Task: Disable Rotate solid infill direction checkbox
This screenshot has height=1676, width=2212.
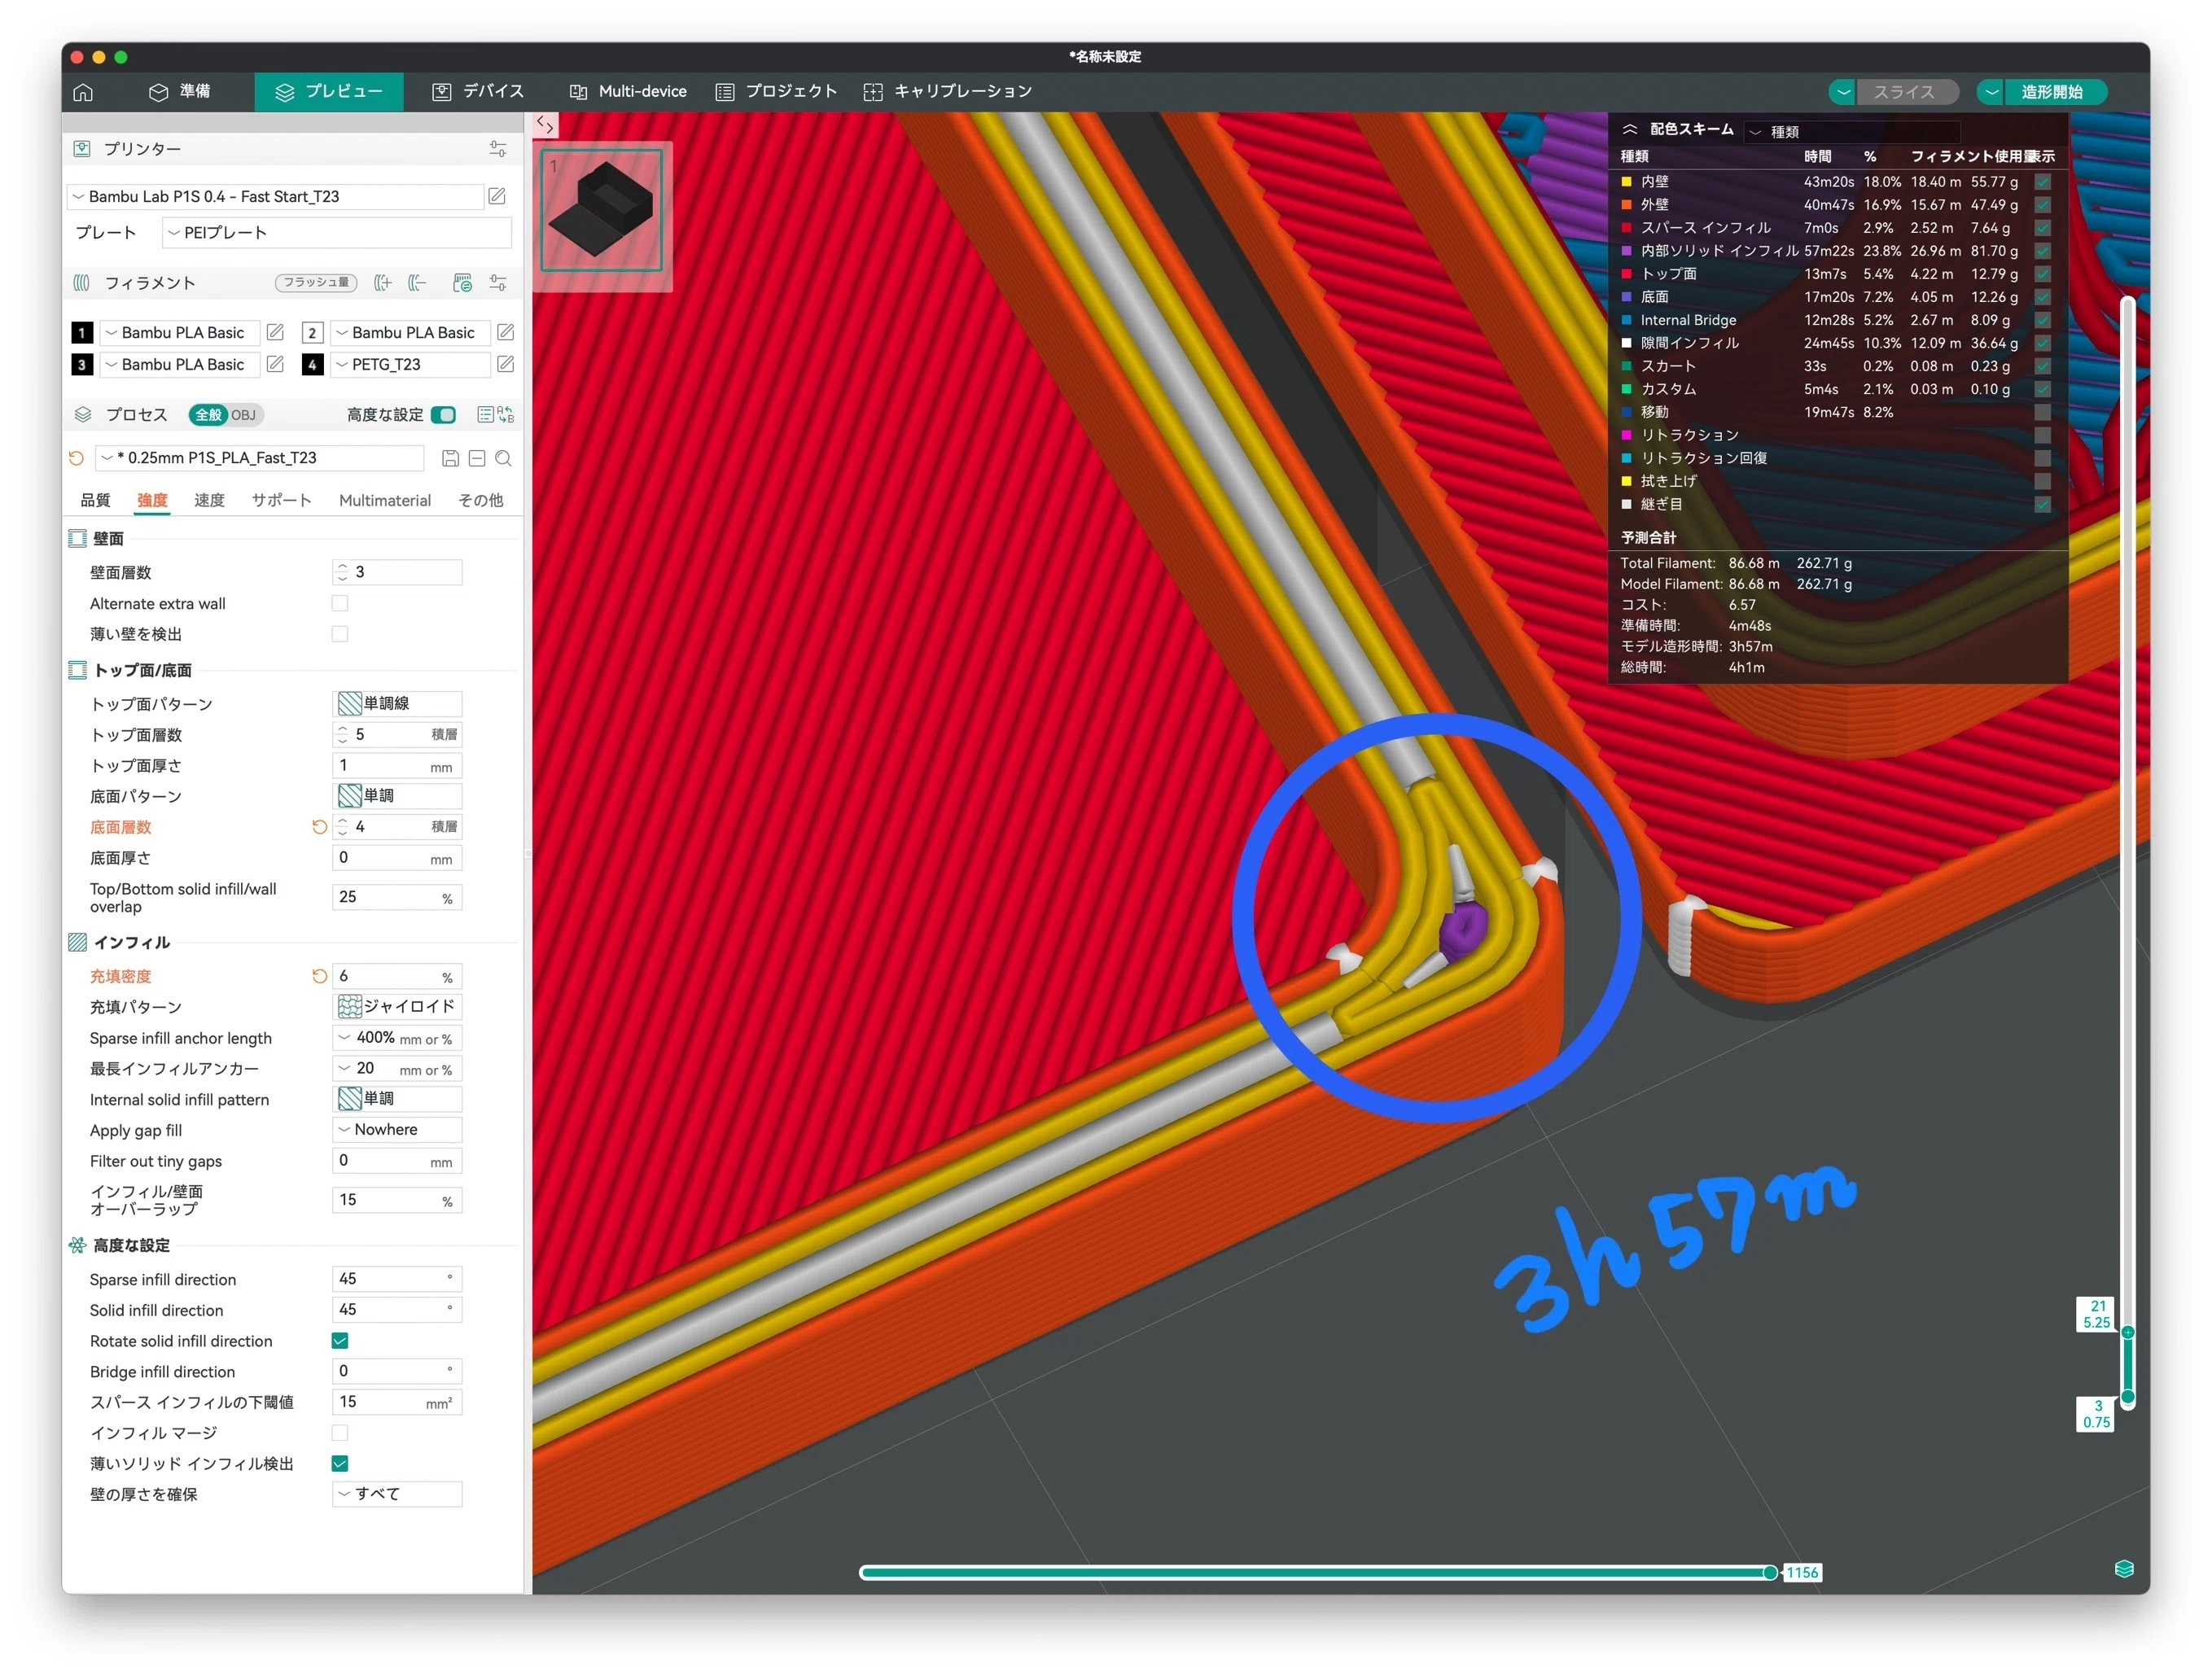Action: pos(340,1341)
